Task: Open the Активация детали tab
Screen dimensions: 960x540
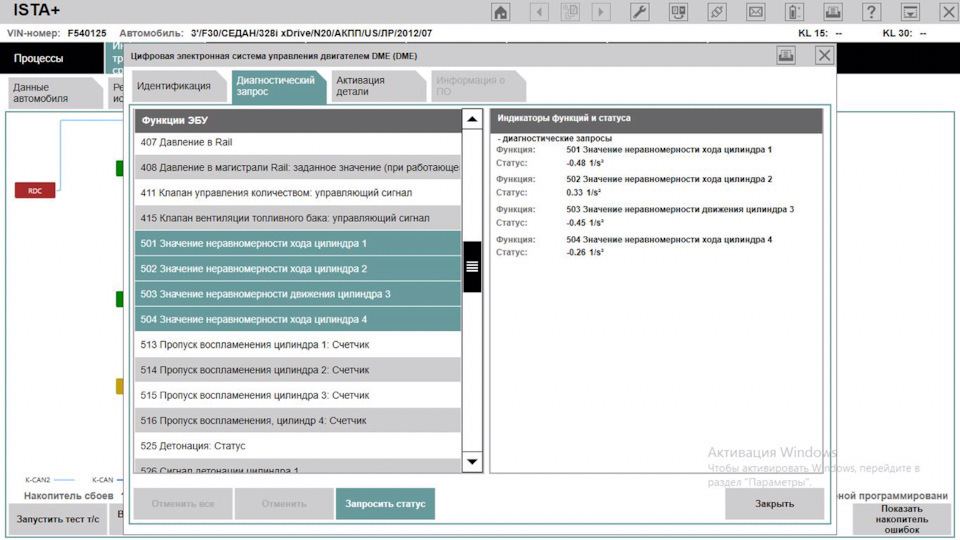Action: (377, 86)
